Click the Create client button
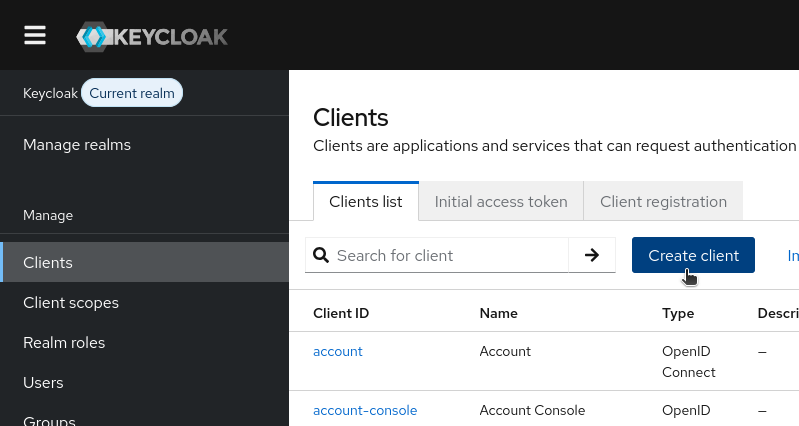The width and height of the screenshot is (799, 426). coord(693,255)
